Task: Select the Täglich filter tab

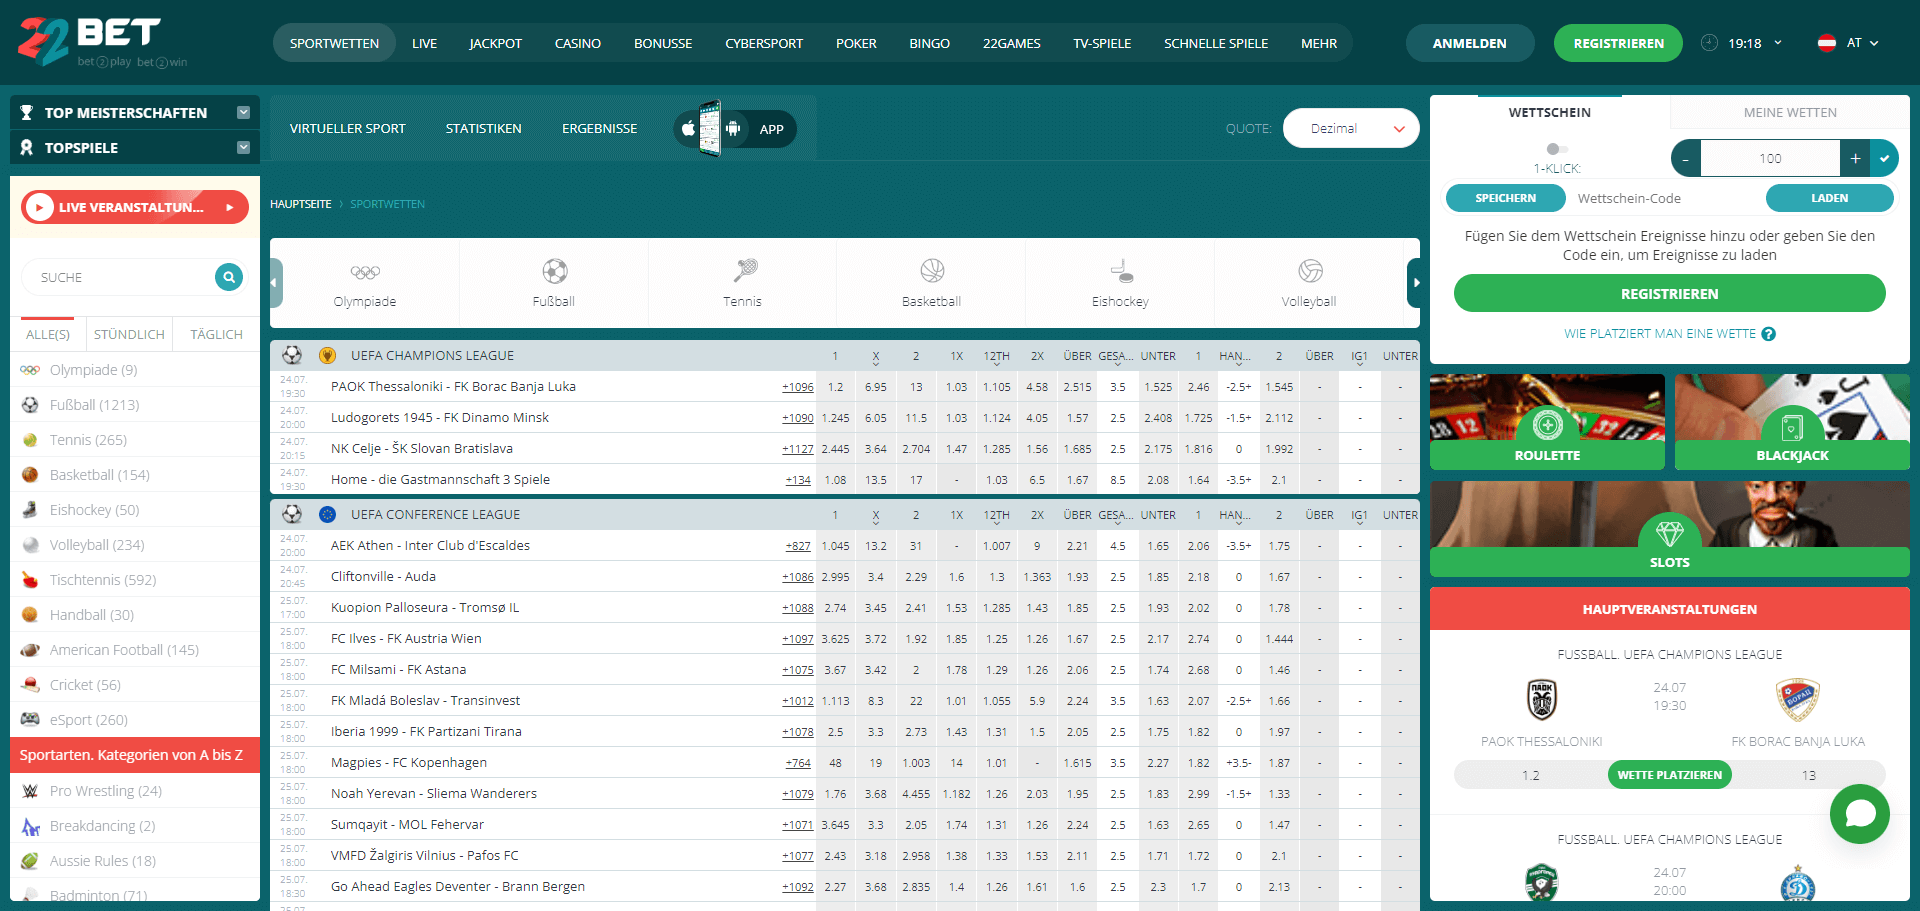Action: [216, 334]
